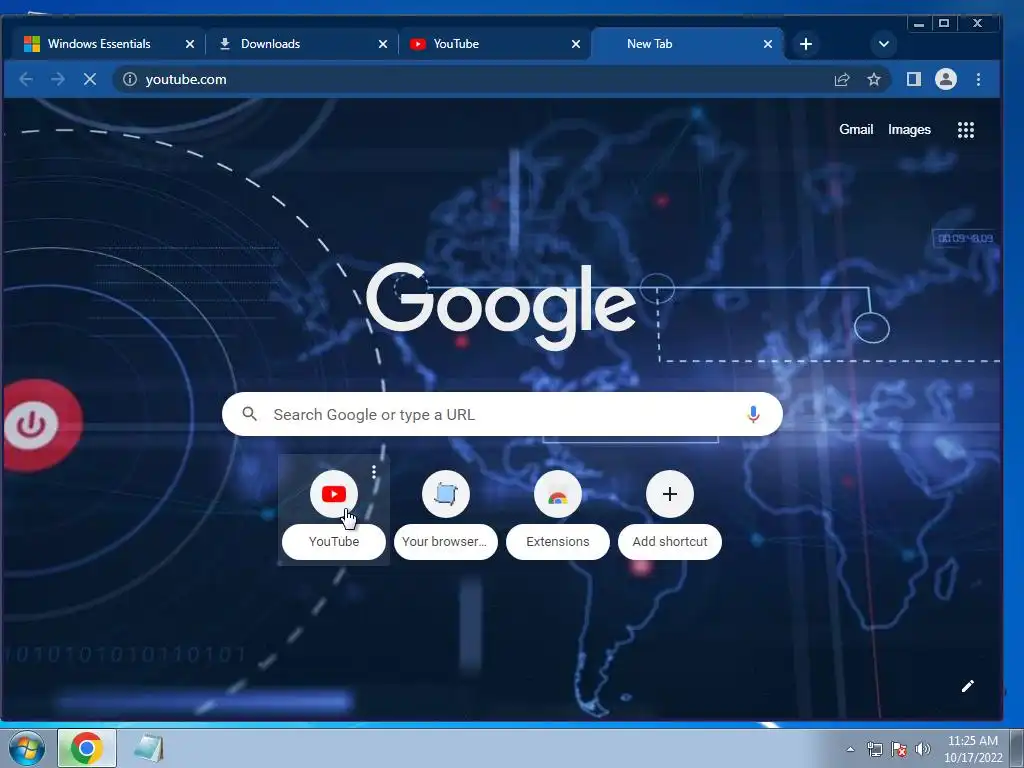The height and width of the screenshot is (768, 1024).
Task: Start voice search with the microphone
Action: (x=753, y=414)
